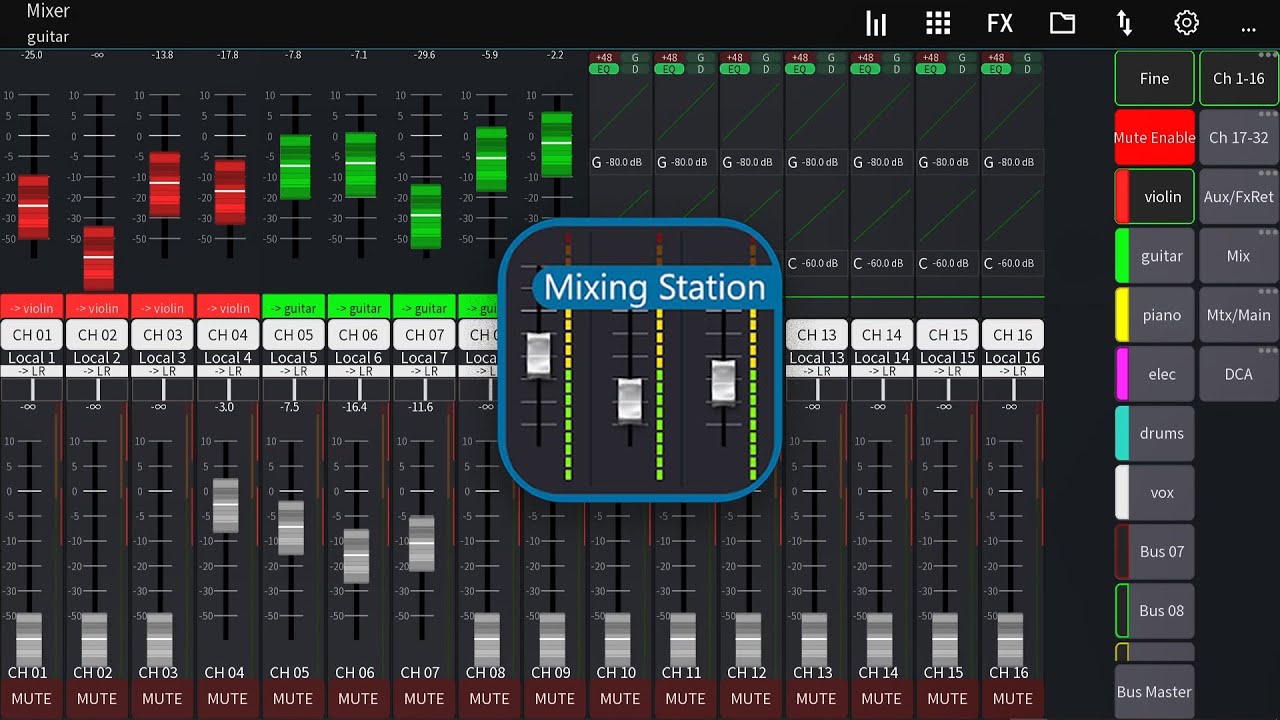Screen dimensions: 1280x720
Task: Open three-dot options on the DCA layer button
Action: pyautogui.click(x=1268, y=351)
